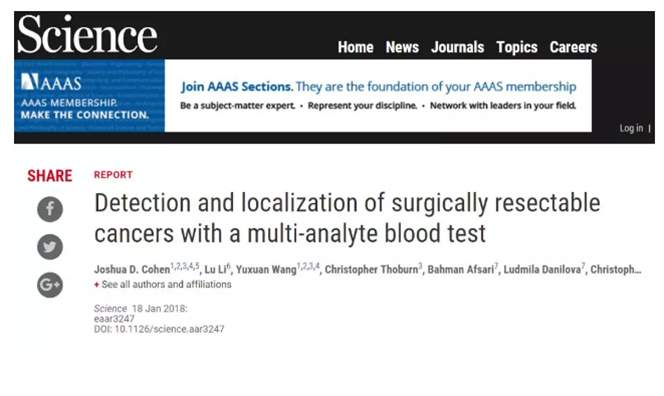The width and height of the screenshot is (664, 396).
Task: Open the Journals menu
Action: (x=457, y=47)
